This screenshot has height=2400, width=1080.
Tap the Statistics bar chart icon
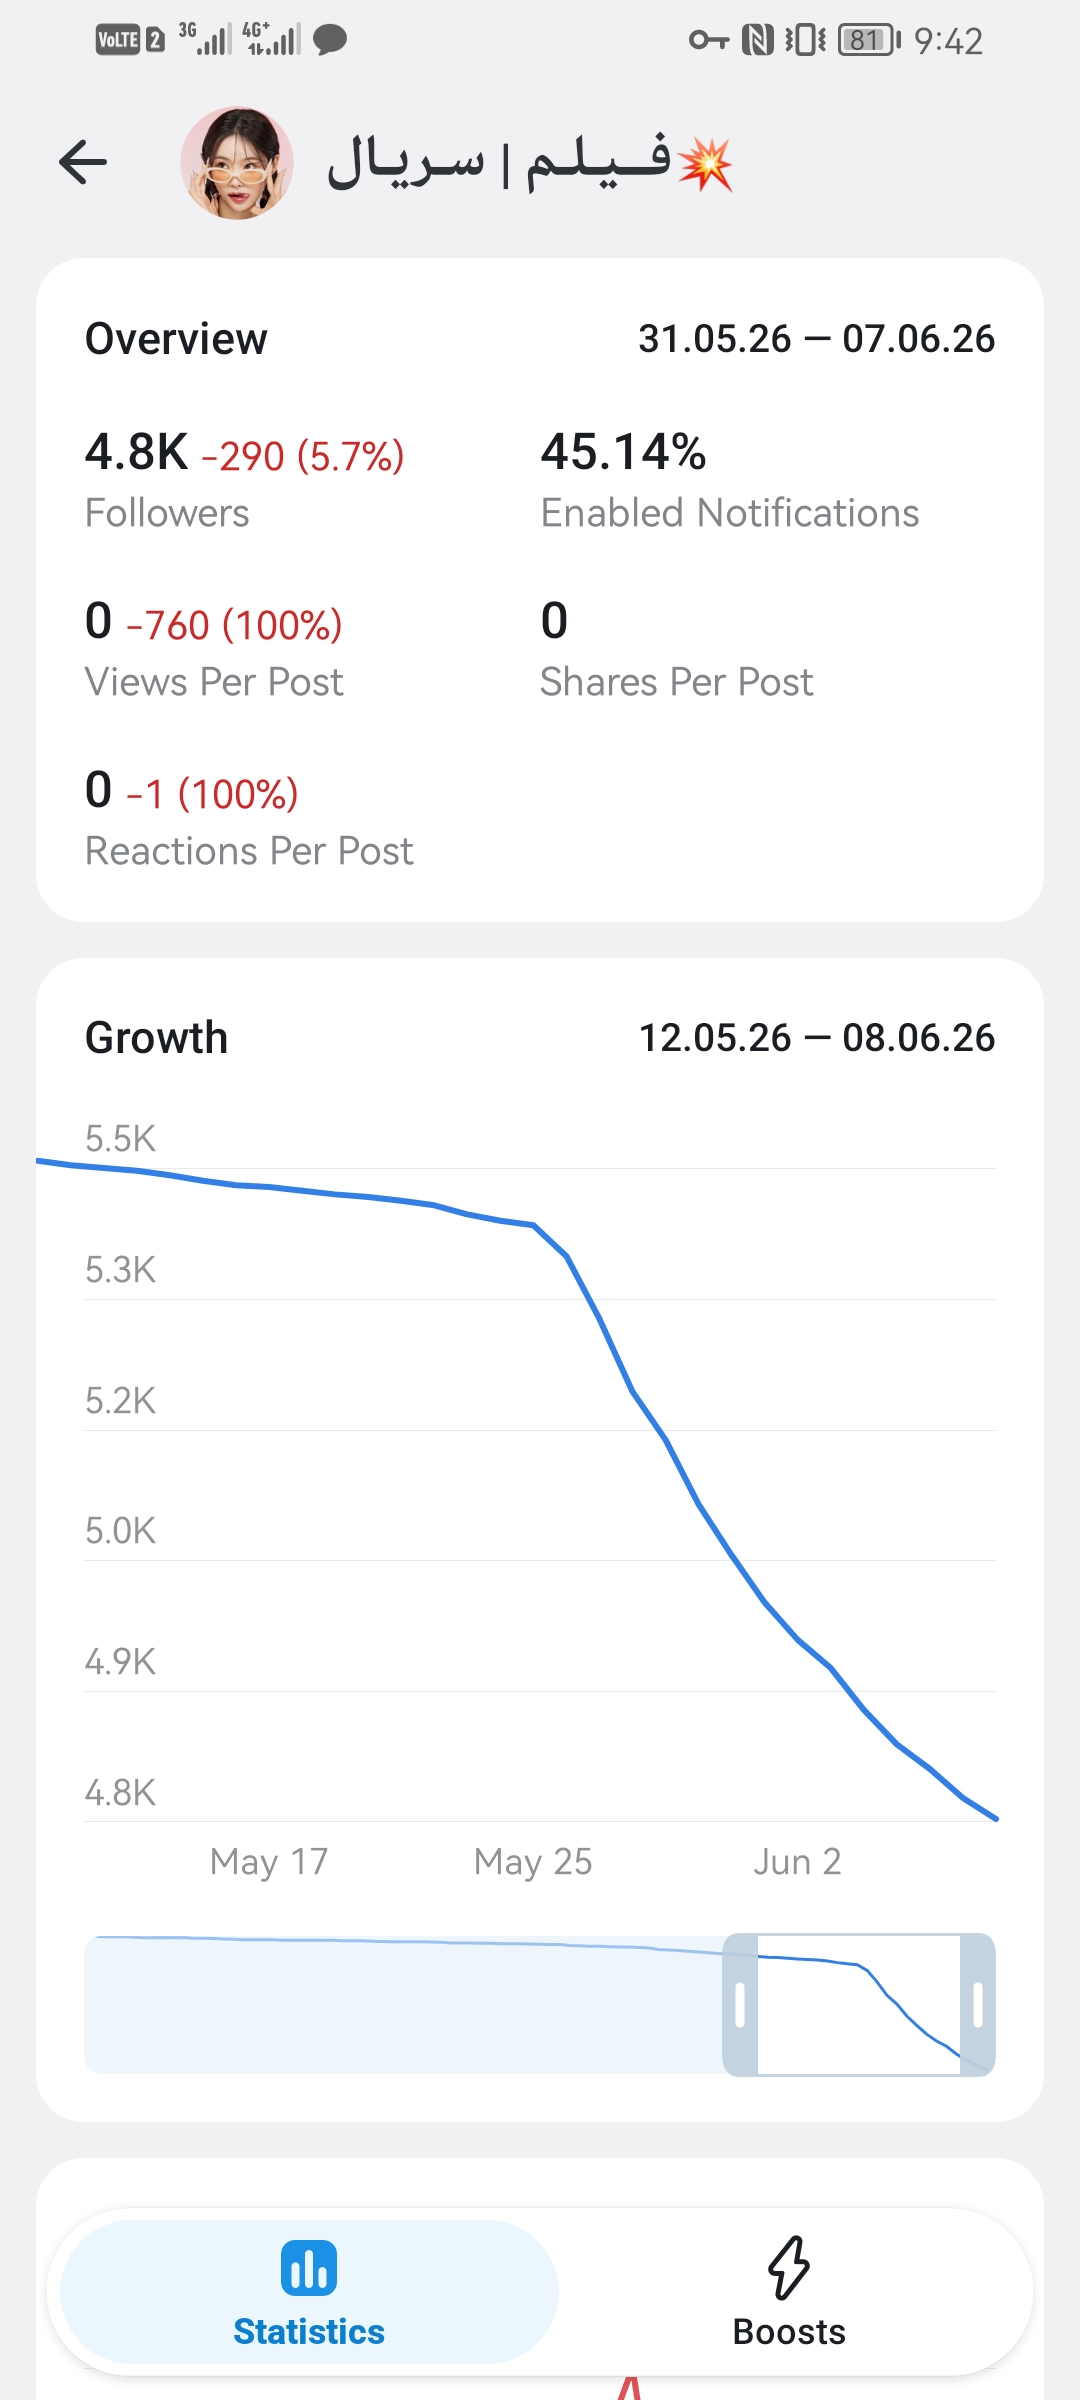[x=309, y=2267]
